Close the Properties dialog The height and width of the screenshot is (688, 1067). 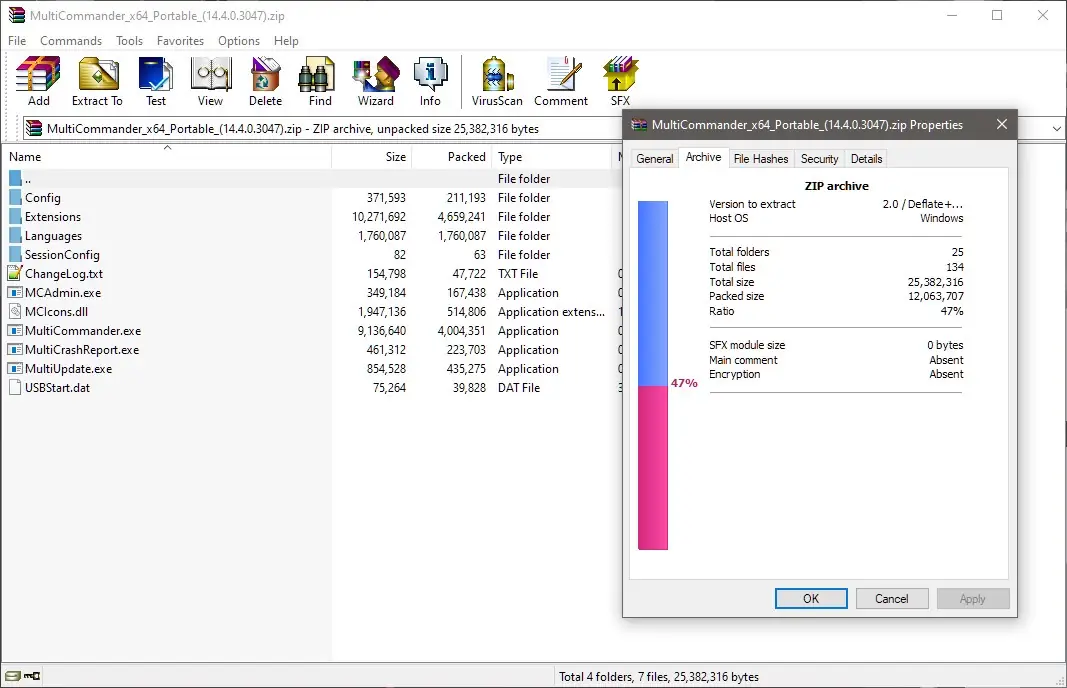click(x=1002, y=124)
